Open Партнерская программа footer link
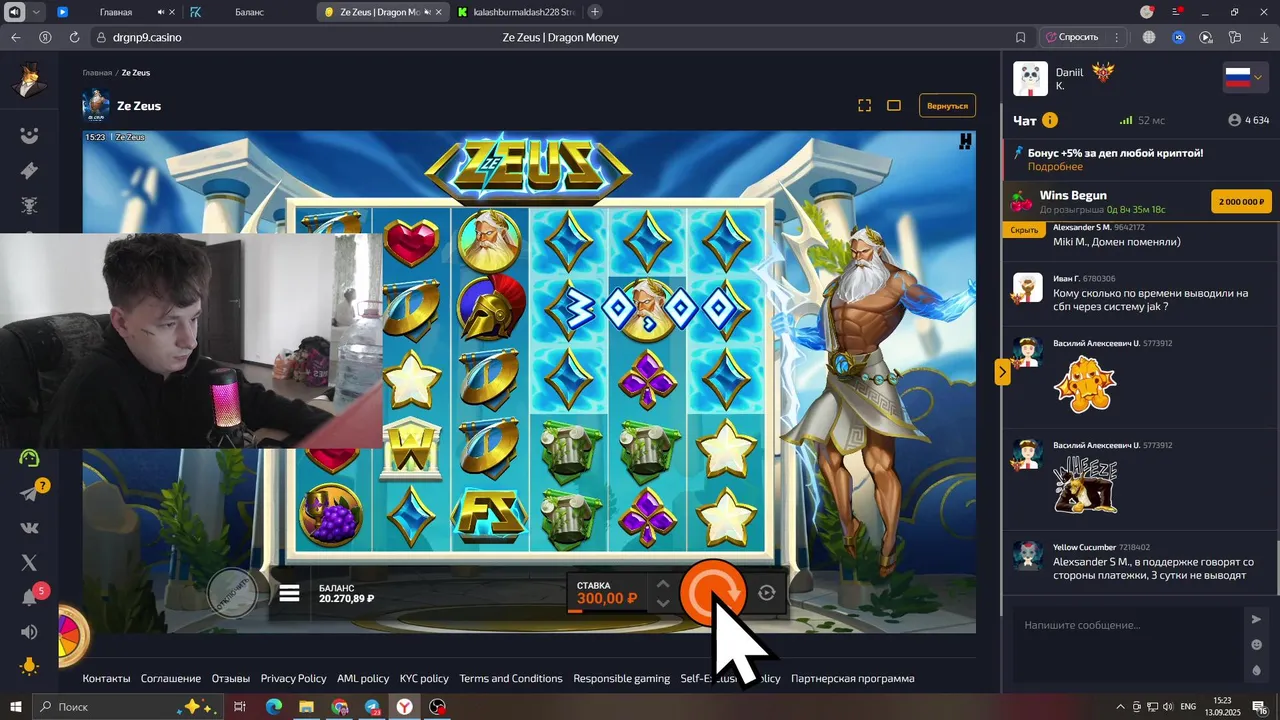The height and width of the screenshot is (720, 1280). 852,678
